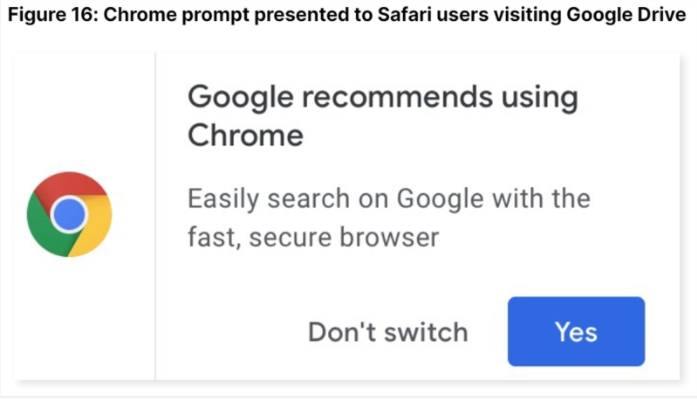Click the word 'recommends' in the heading
This screenshot has height=399, width=697.
pyautogui.click(x=397, y=97)
